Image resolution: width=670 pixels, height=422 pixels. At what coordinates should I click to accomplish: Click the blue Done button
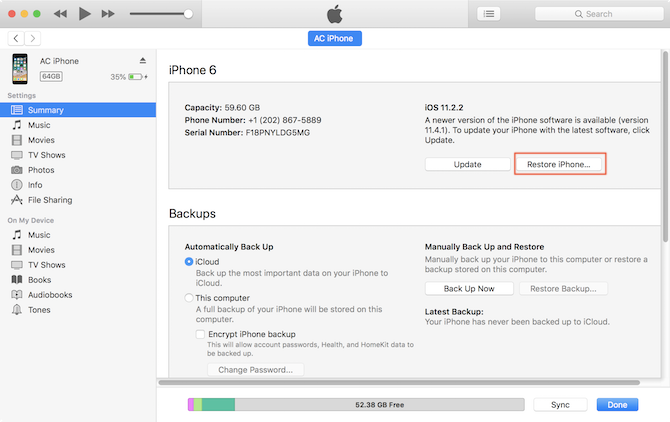617,404
